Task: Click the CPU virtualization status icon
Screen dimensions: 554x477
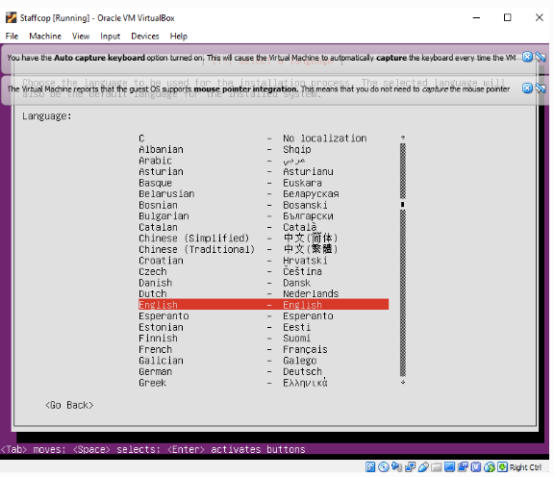Action: click(x=476, y=467)
